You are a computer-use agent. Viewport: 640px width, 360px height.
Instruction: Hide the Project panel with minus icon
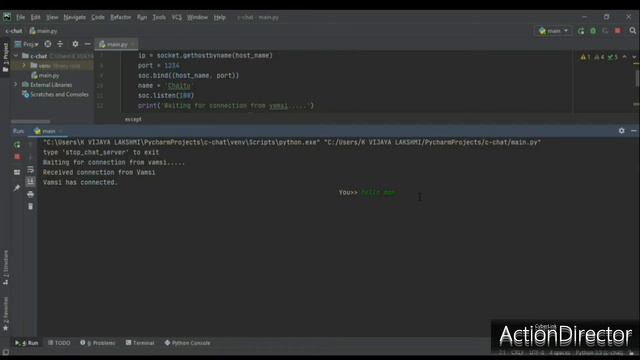click(x=87, y=44)
